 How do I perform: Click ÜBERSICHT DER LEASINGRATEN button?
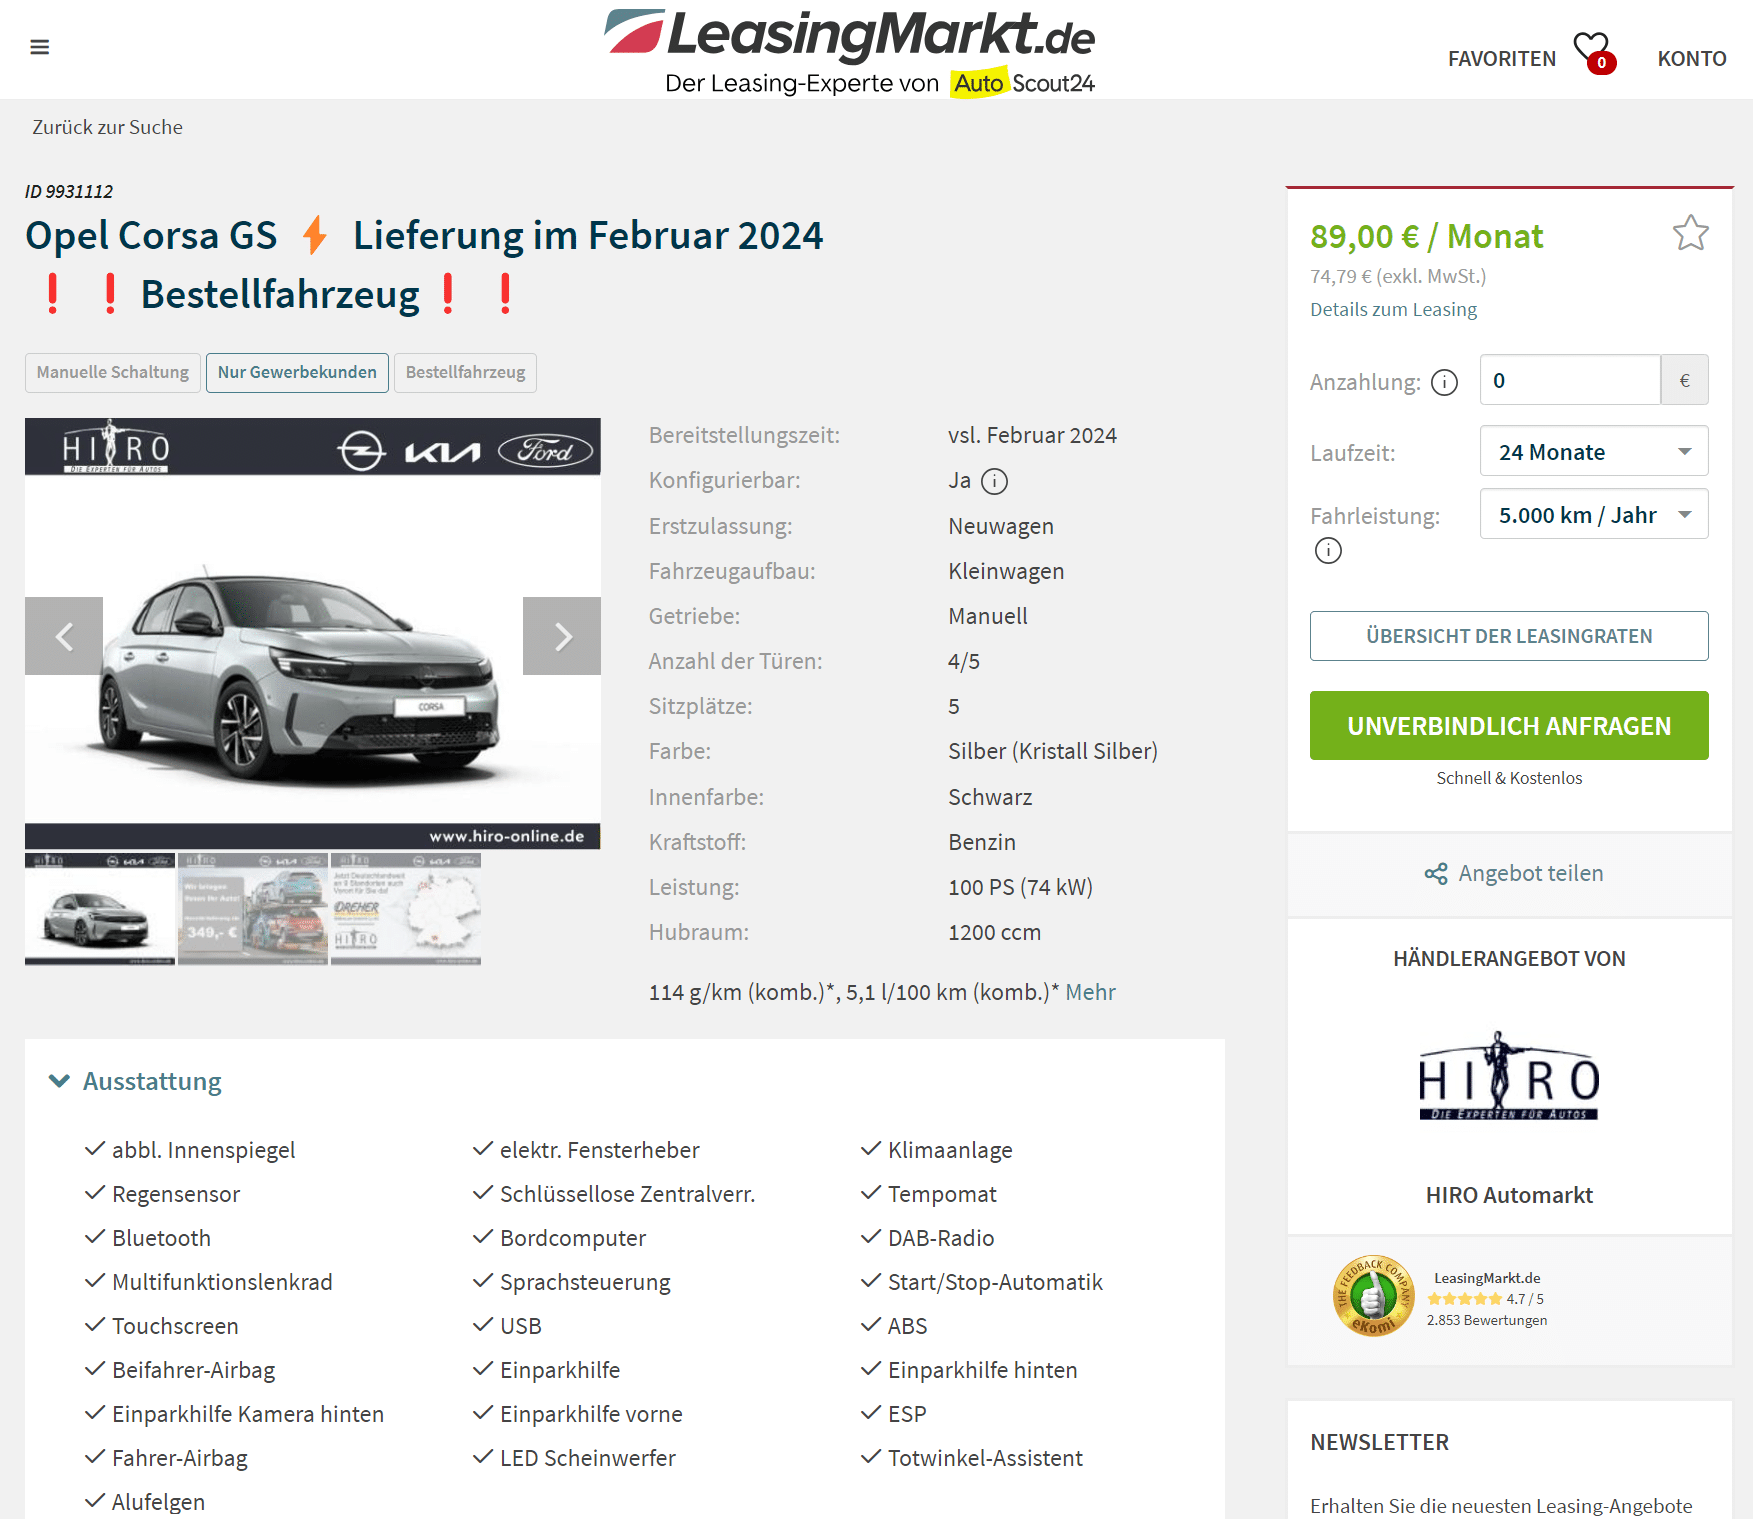[1509, 636]
